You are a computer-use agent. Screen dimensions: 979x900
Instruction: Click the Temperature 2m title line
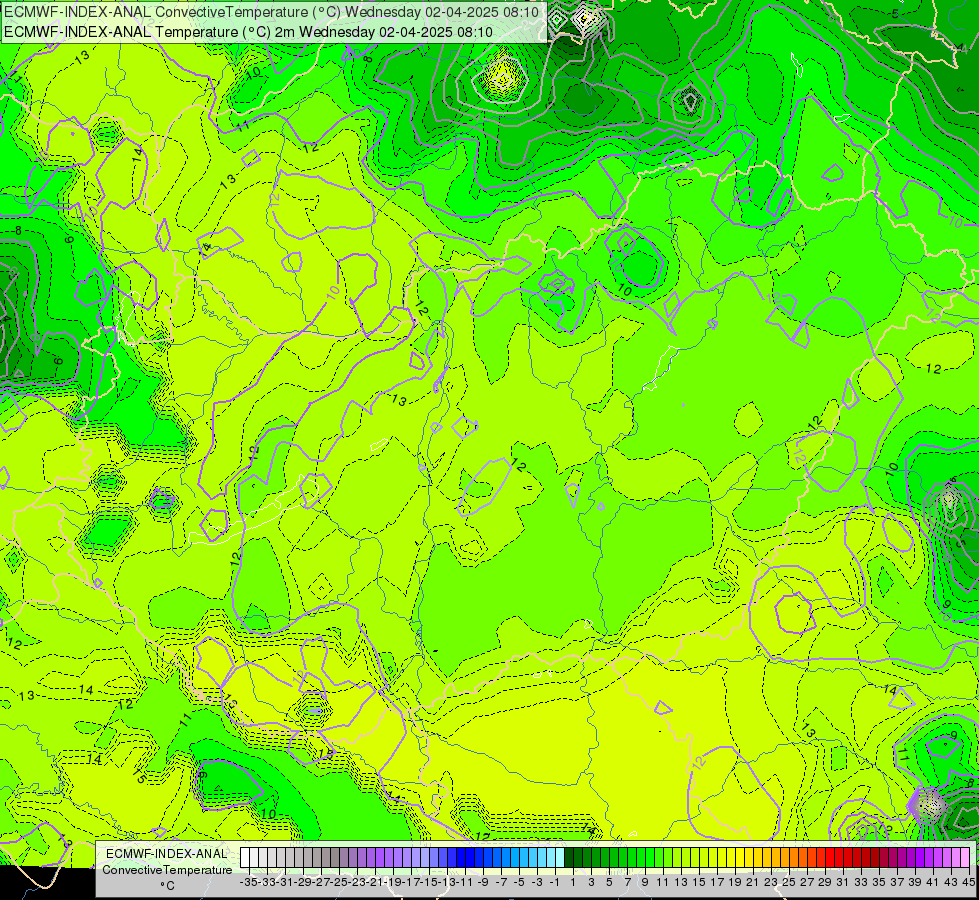pos(248,32)
